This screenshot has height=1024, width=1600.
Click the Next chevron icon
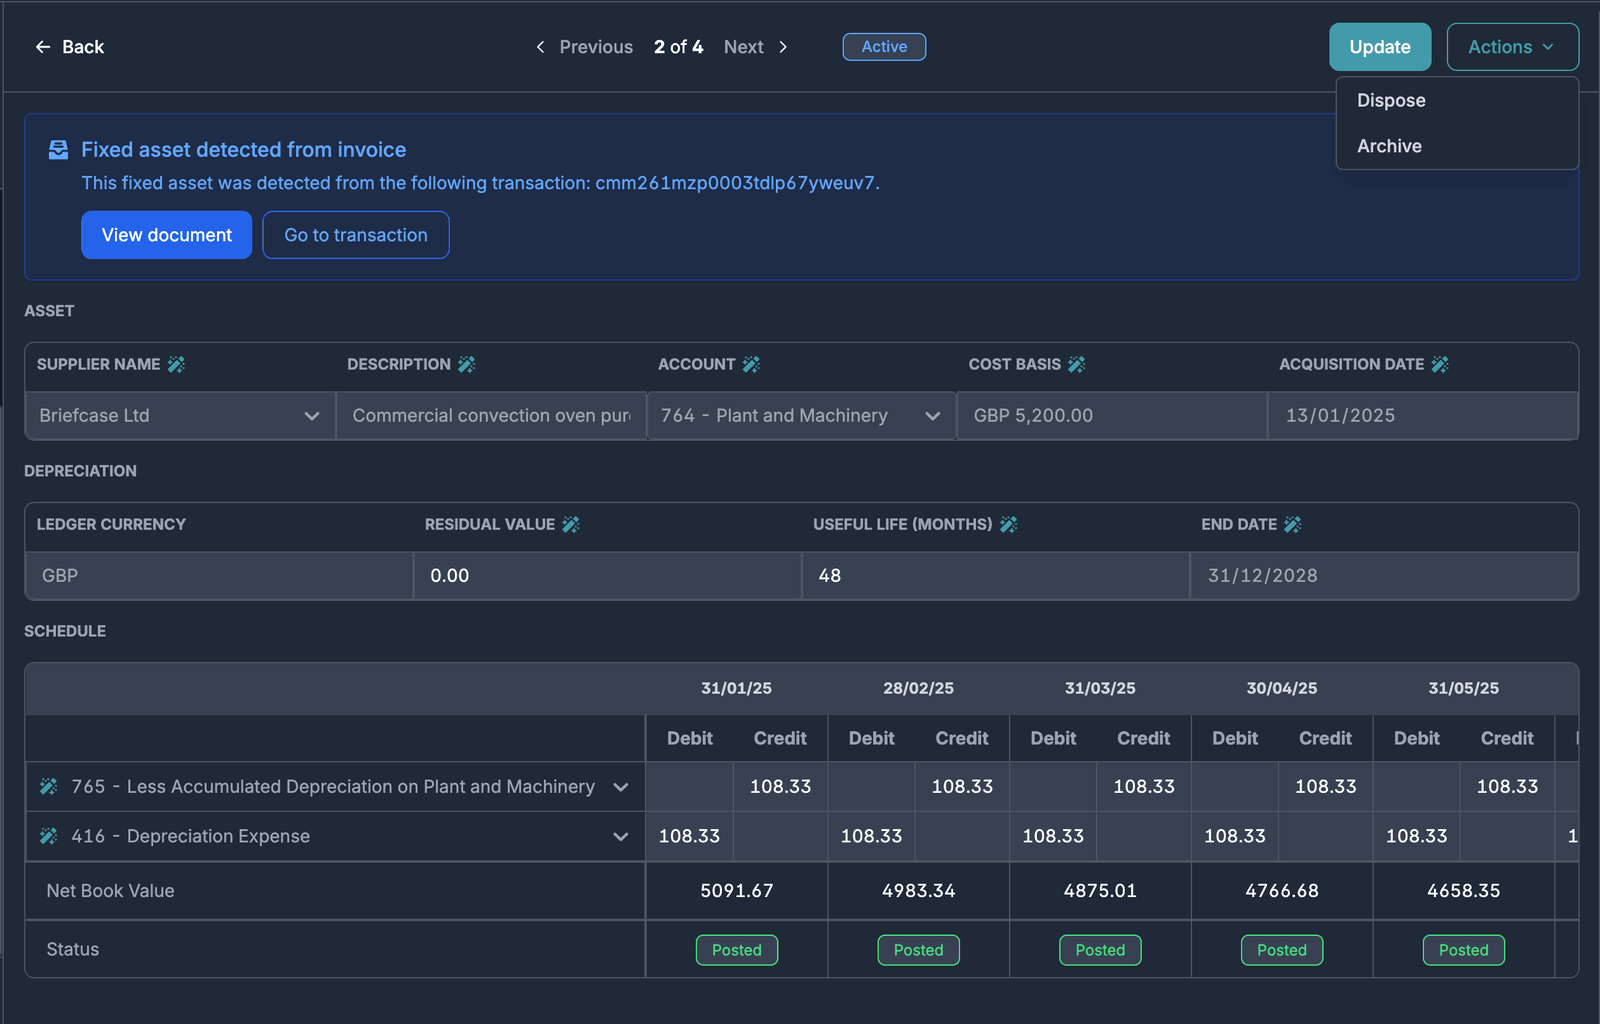point(783,47)
